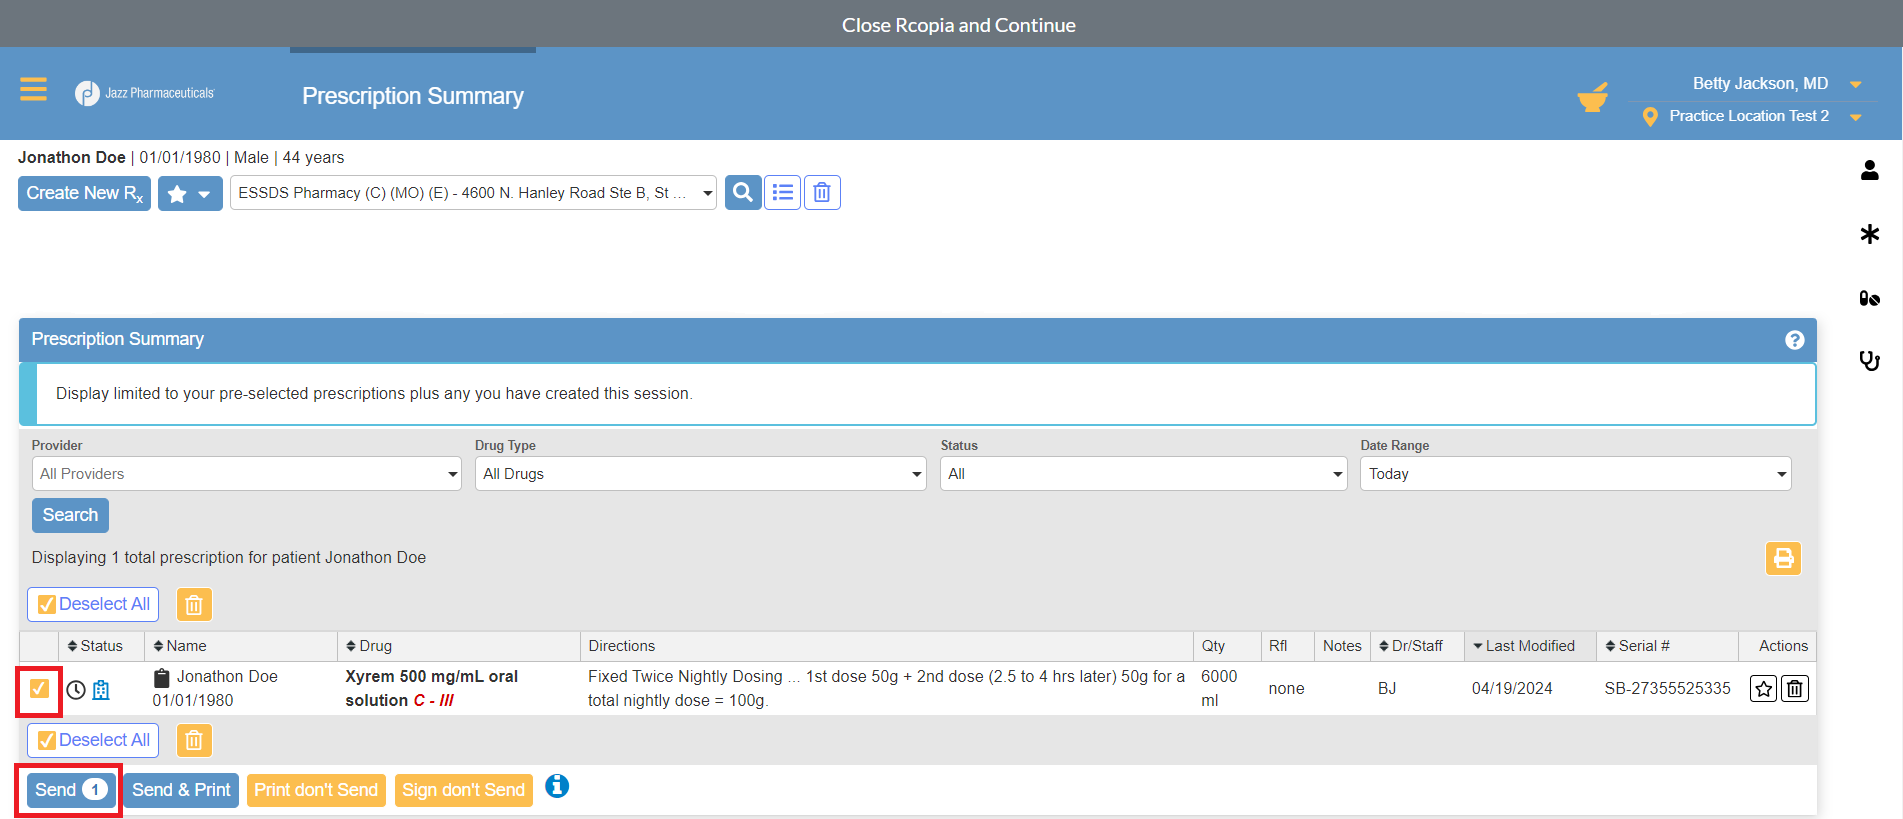Click the pharmacy list icon button
This screenshot has height=819, width=1903.
783,192
